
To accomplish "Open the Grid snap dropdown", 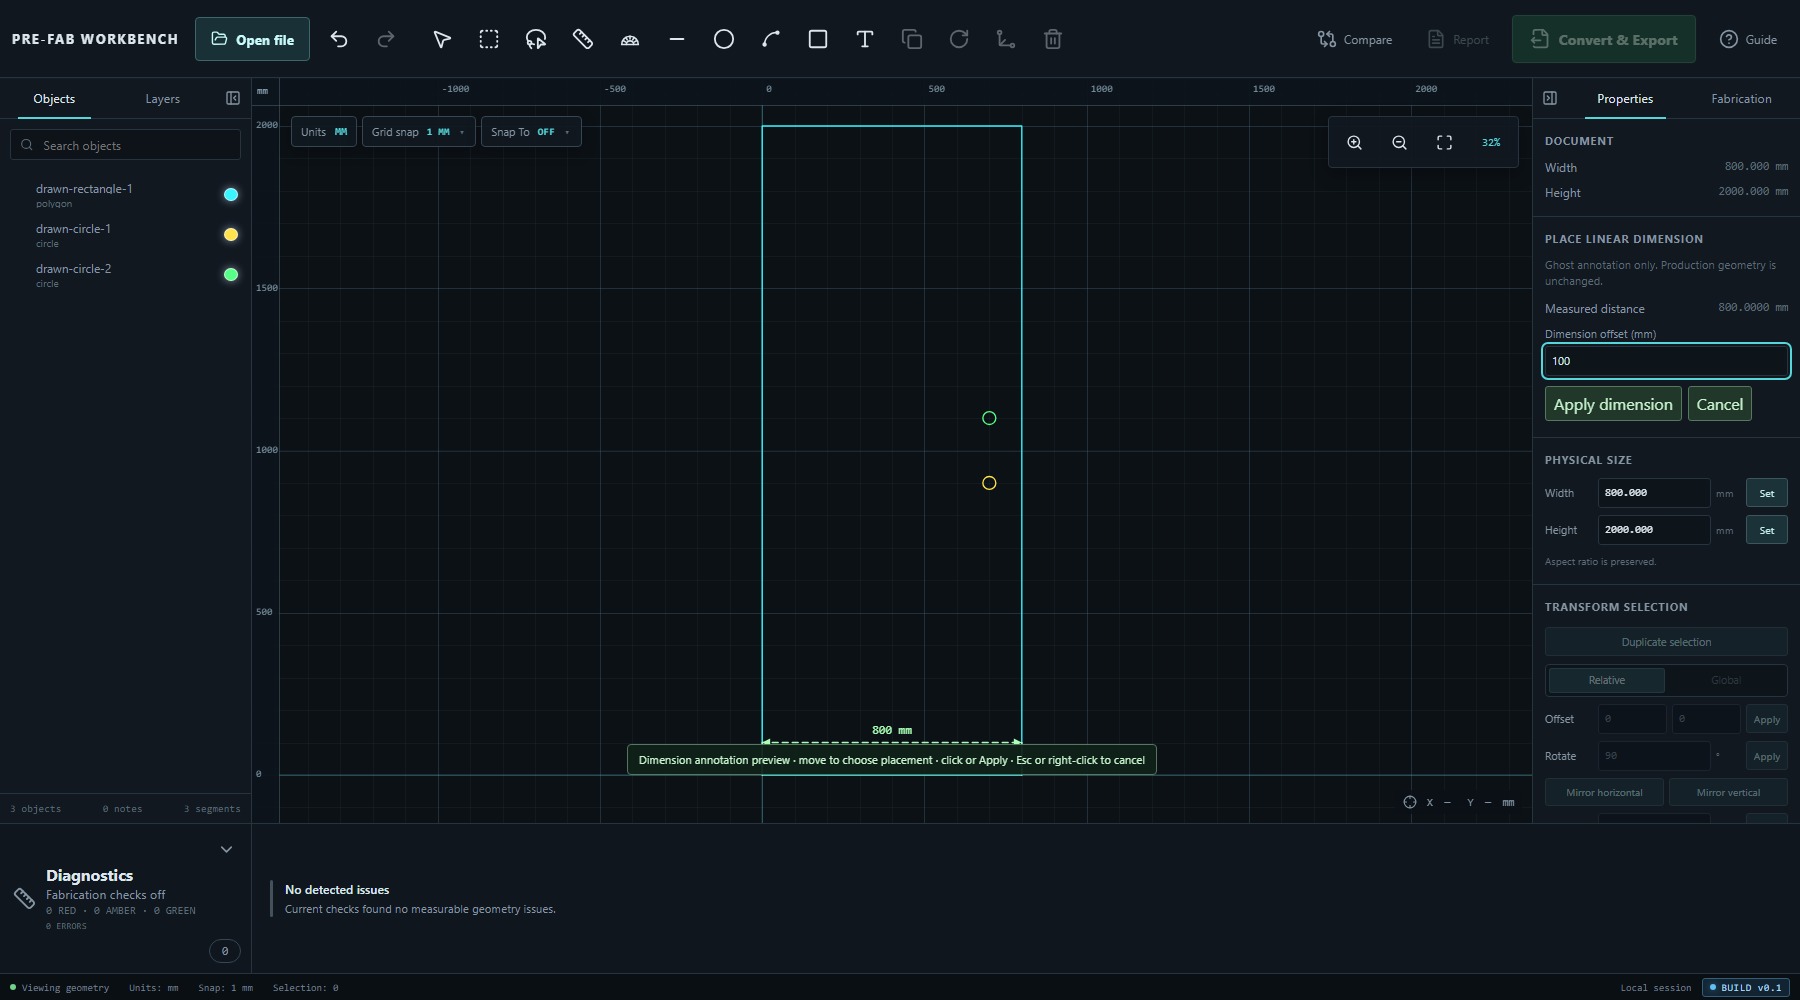I will pyautogui.click(x=418, y=132).
